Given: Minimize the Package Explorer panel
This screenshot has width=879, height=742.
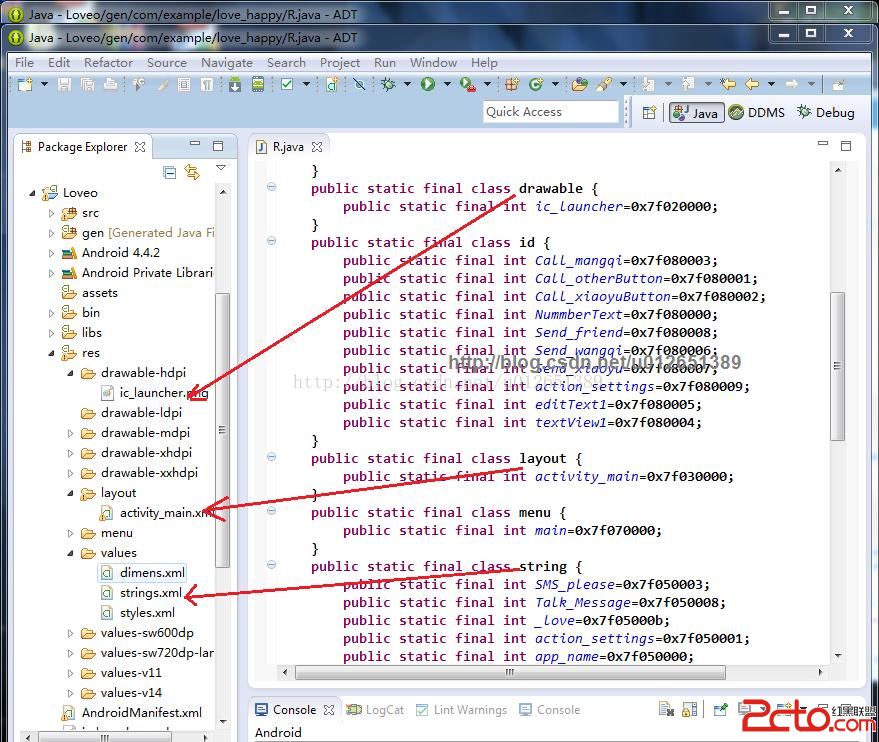Looking at the screenshot, I should (195, 143).
